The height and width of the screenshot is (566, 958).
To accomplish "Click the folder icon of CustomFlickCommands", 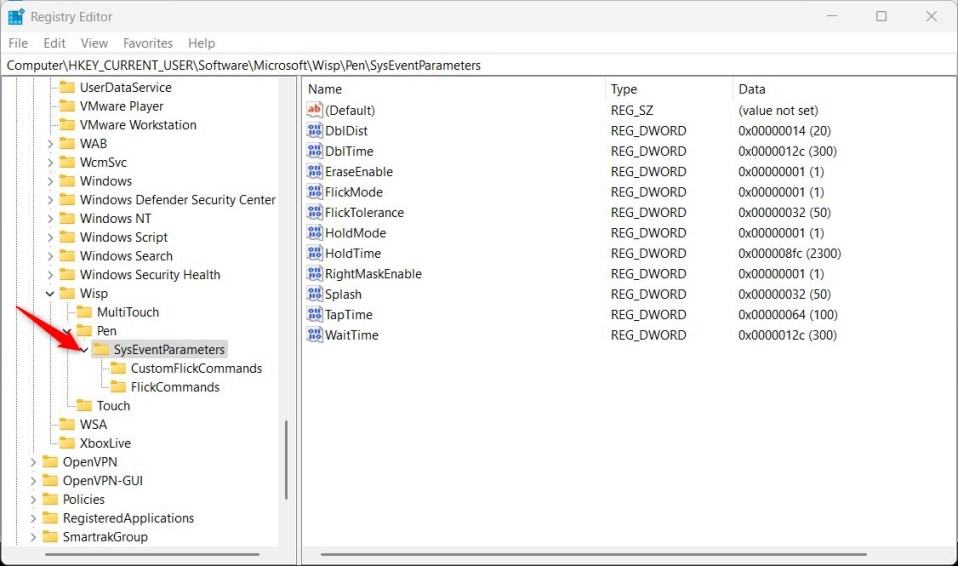I will click(x=119, y=368).
